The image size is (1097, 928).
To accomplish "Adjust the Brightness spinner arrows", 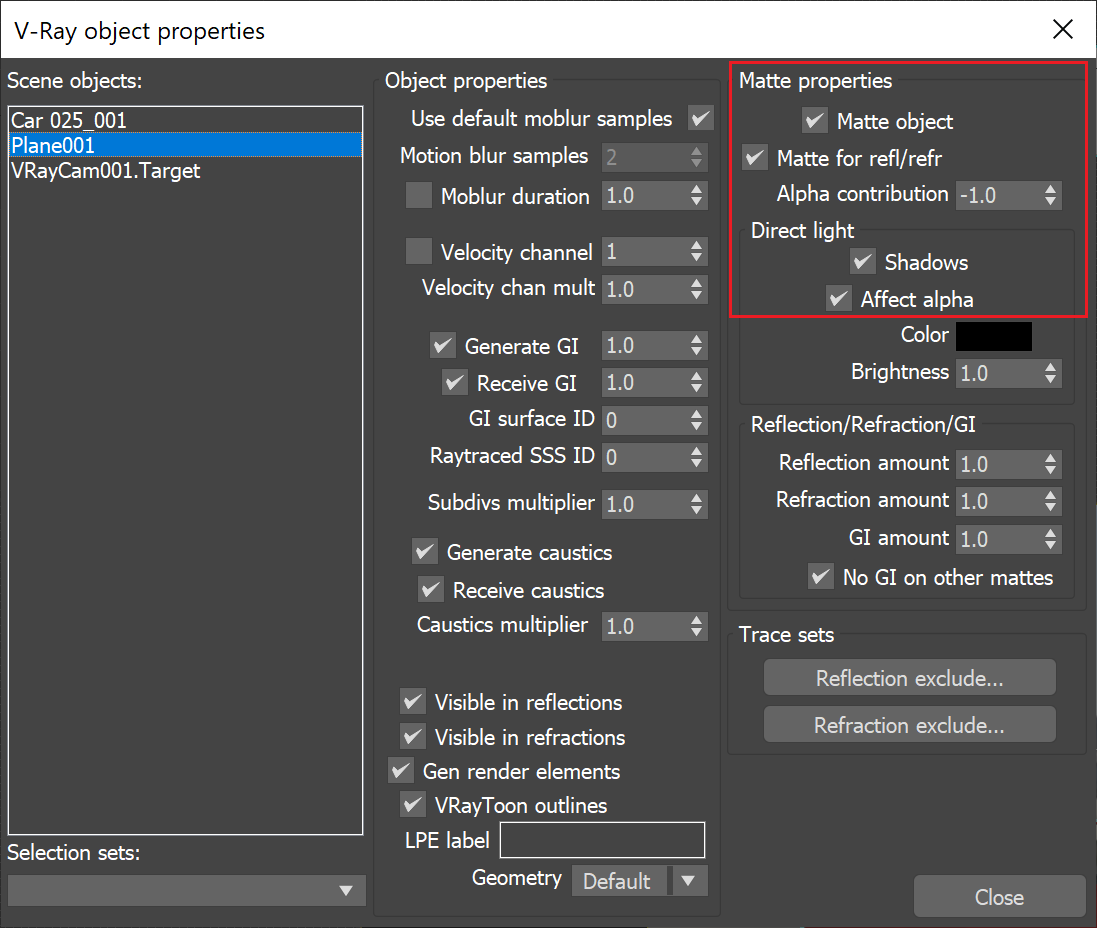I will (x=1050, y=372).
